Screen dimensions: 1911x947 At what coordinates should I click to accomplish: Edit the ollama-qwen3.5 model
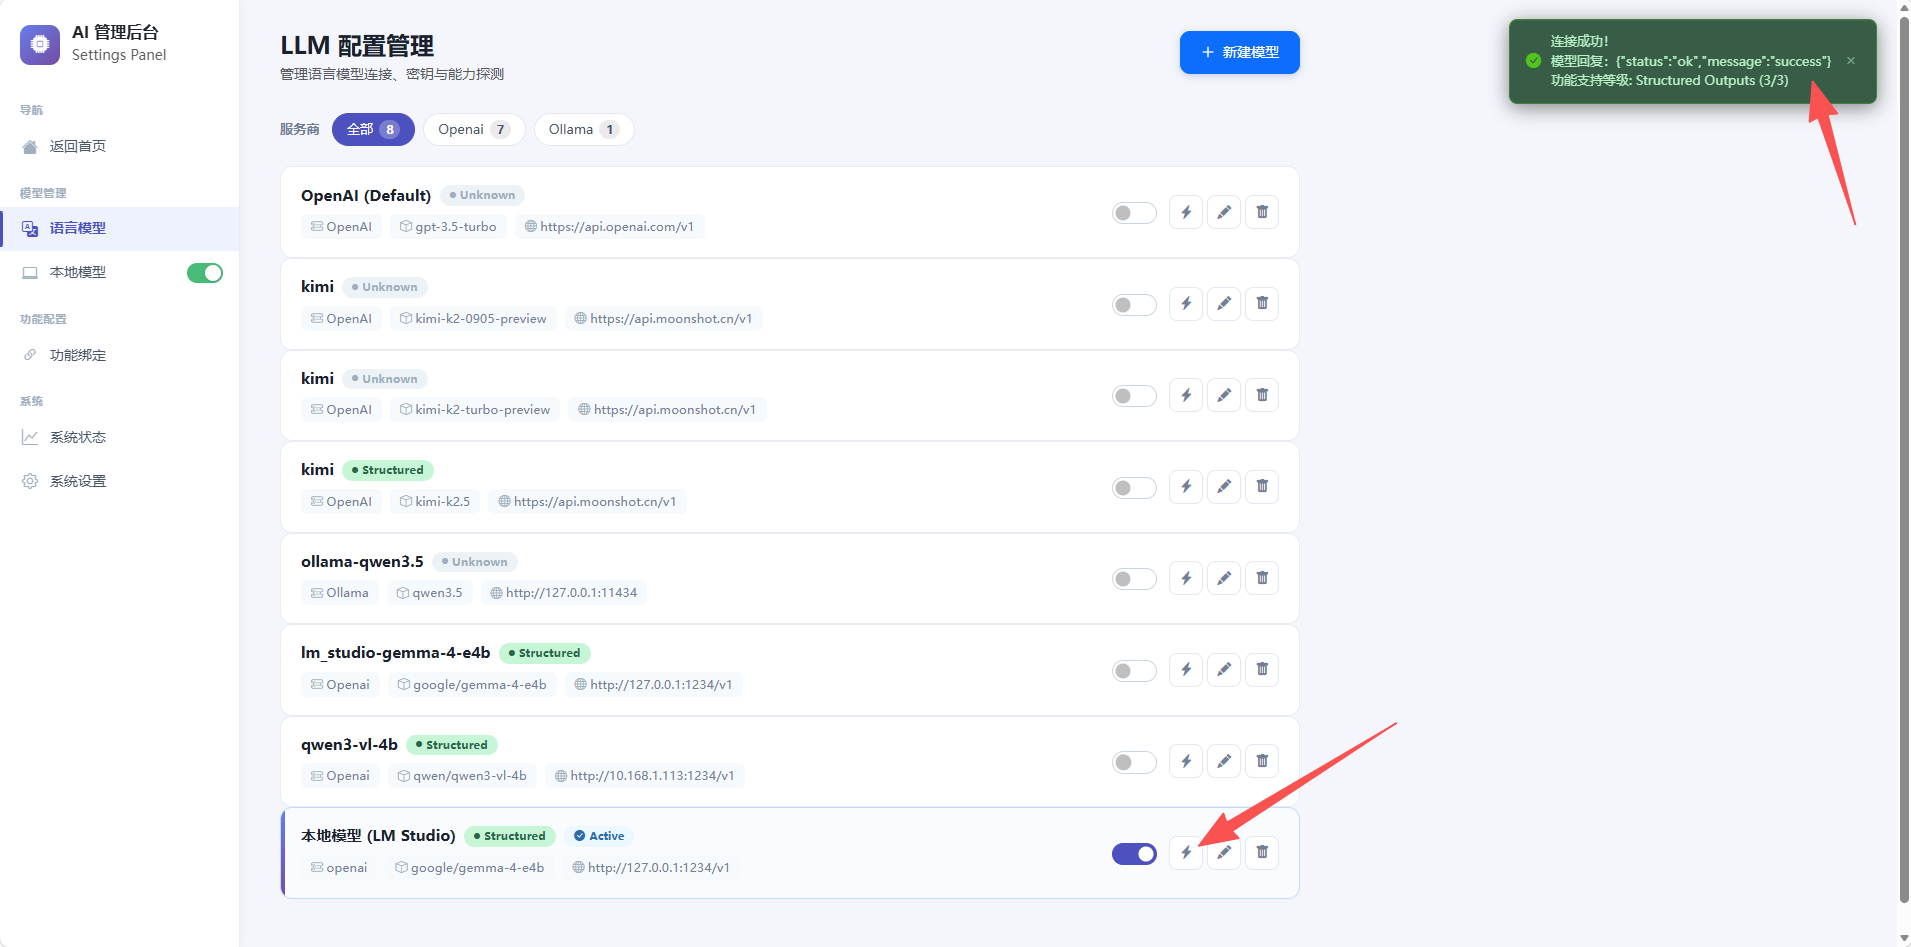(1224, 579)
